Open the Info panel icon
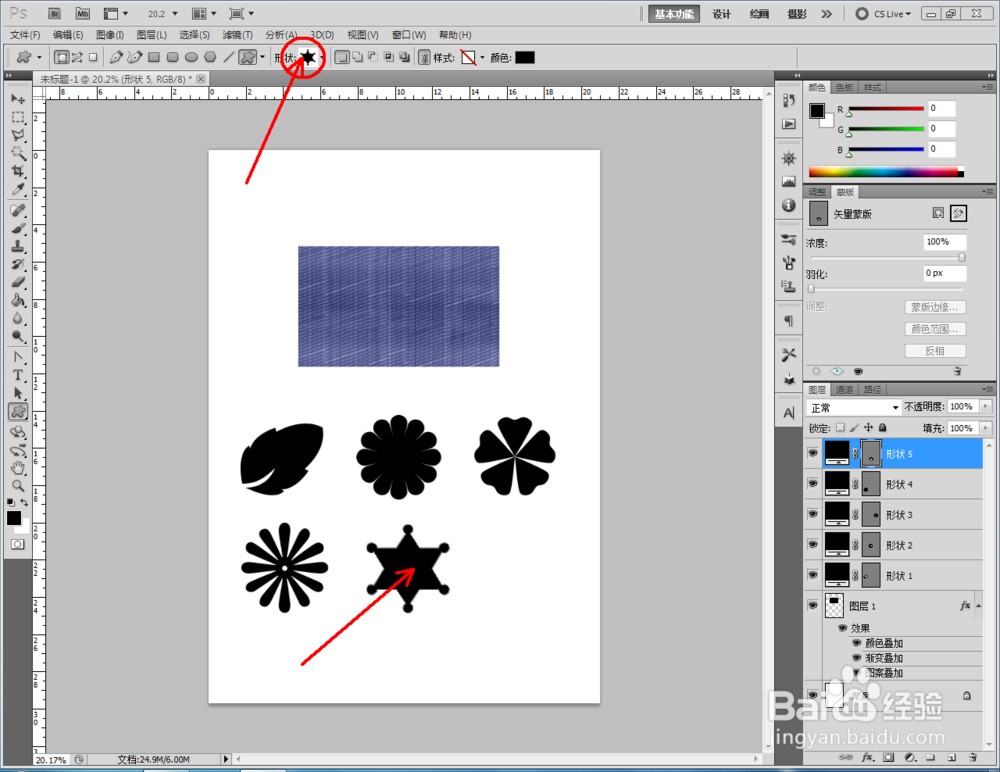 (789, 205)
